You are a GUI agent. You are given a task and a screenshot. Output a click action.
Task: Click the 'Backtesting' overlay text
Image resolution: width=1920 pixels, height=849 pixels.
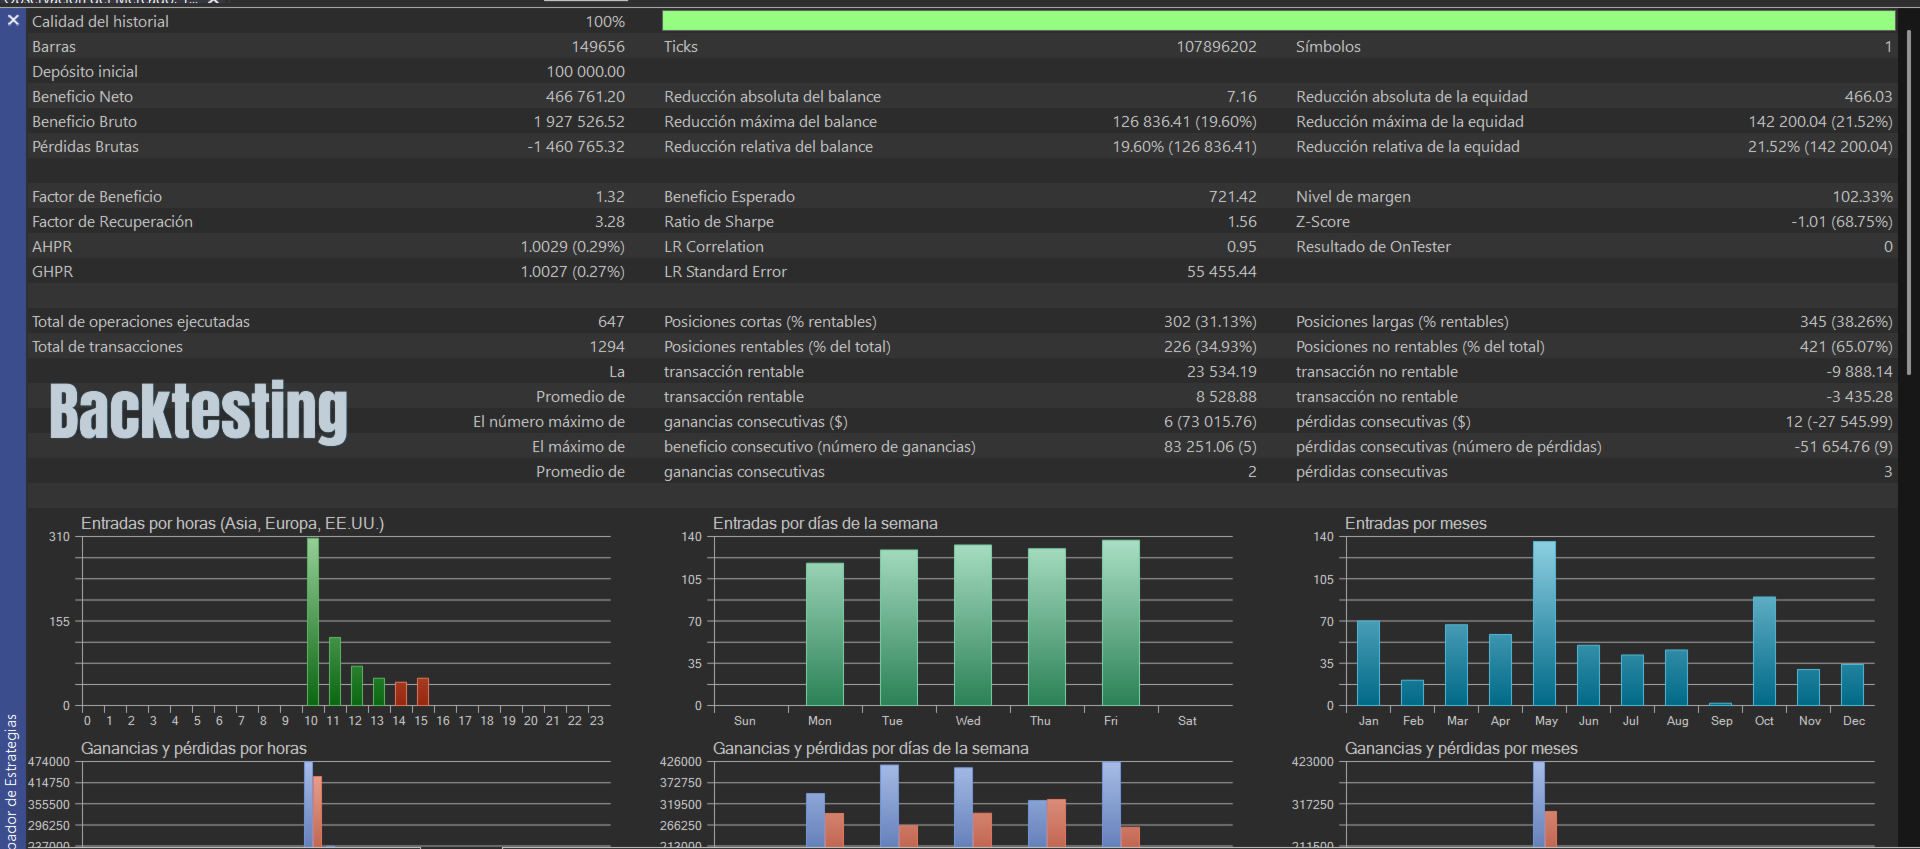tap(198, 411)
